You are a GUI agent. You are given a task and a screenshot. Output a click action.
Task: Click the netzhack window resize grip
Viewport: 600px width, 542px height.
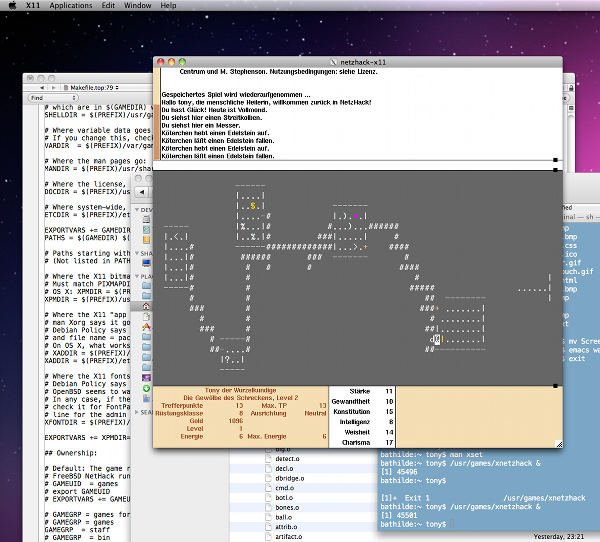[x=557, y=442]
